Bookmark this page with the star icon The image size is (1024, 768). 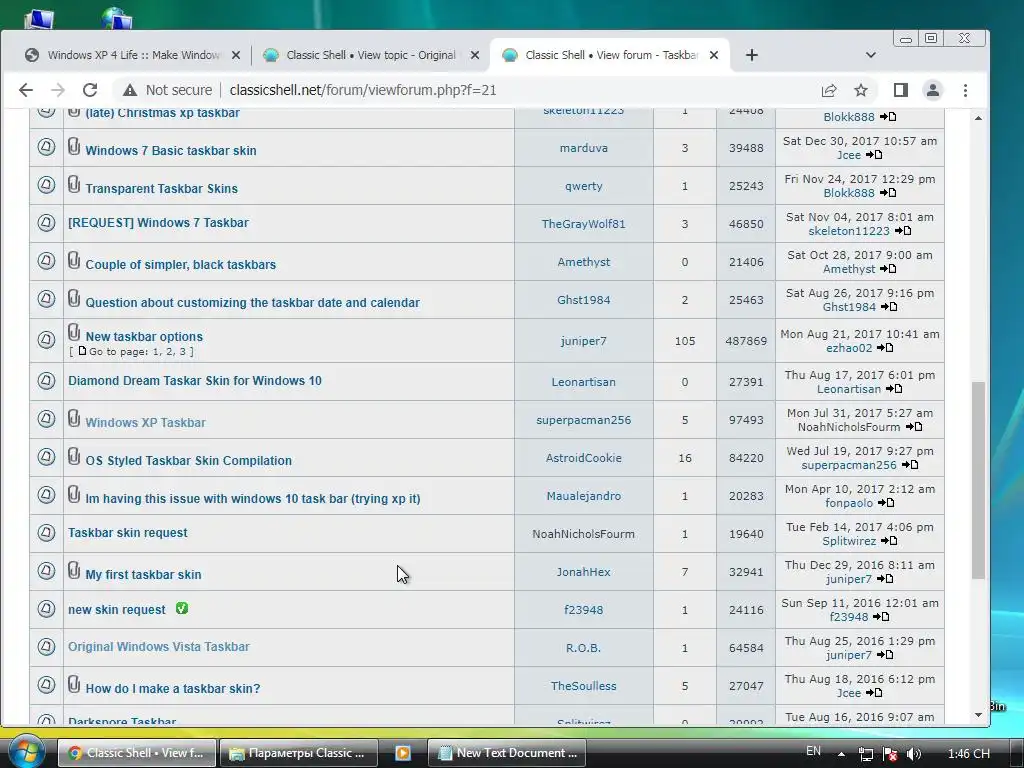861,90
